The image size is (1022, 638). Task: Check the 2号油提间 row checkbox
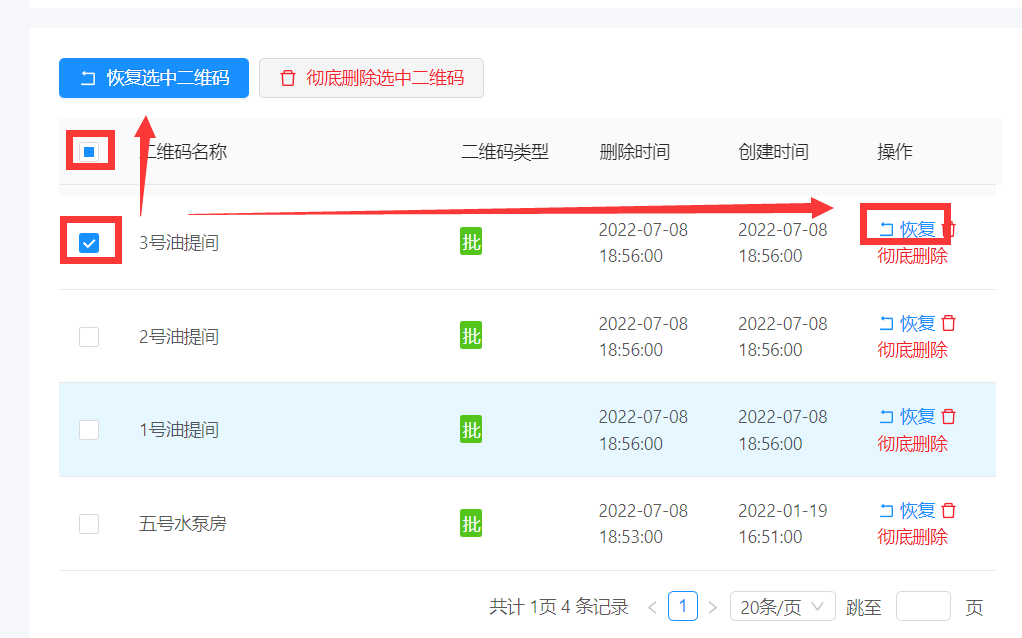[x=89, y=337]
